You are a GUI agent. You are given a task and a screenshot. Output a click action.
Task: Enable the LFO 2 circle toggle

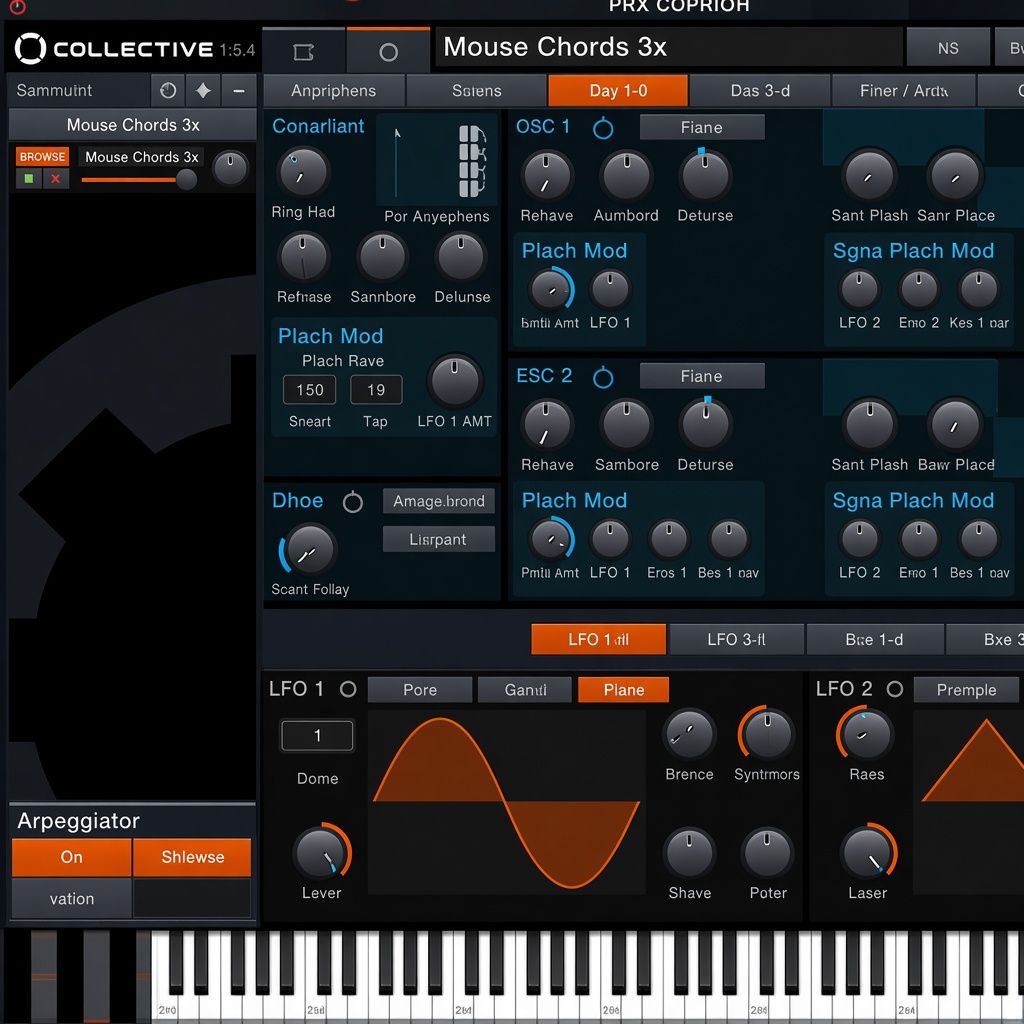[895, 689]
